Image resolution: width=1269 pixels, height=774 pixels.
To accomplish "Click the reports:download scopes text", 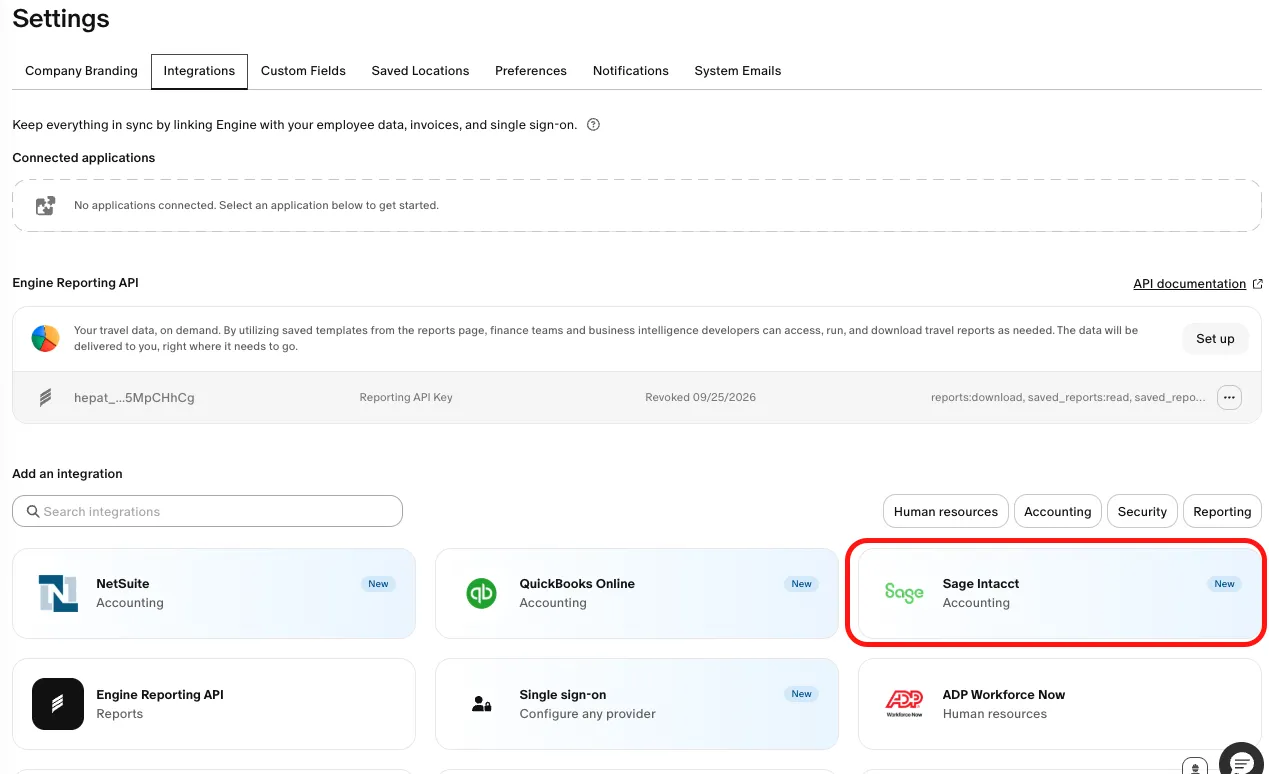I will point(1068,397).
